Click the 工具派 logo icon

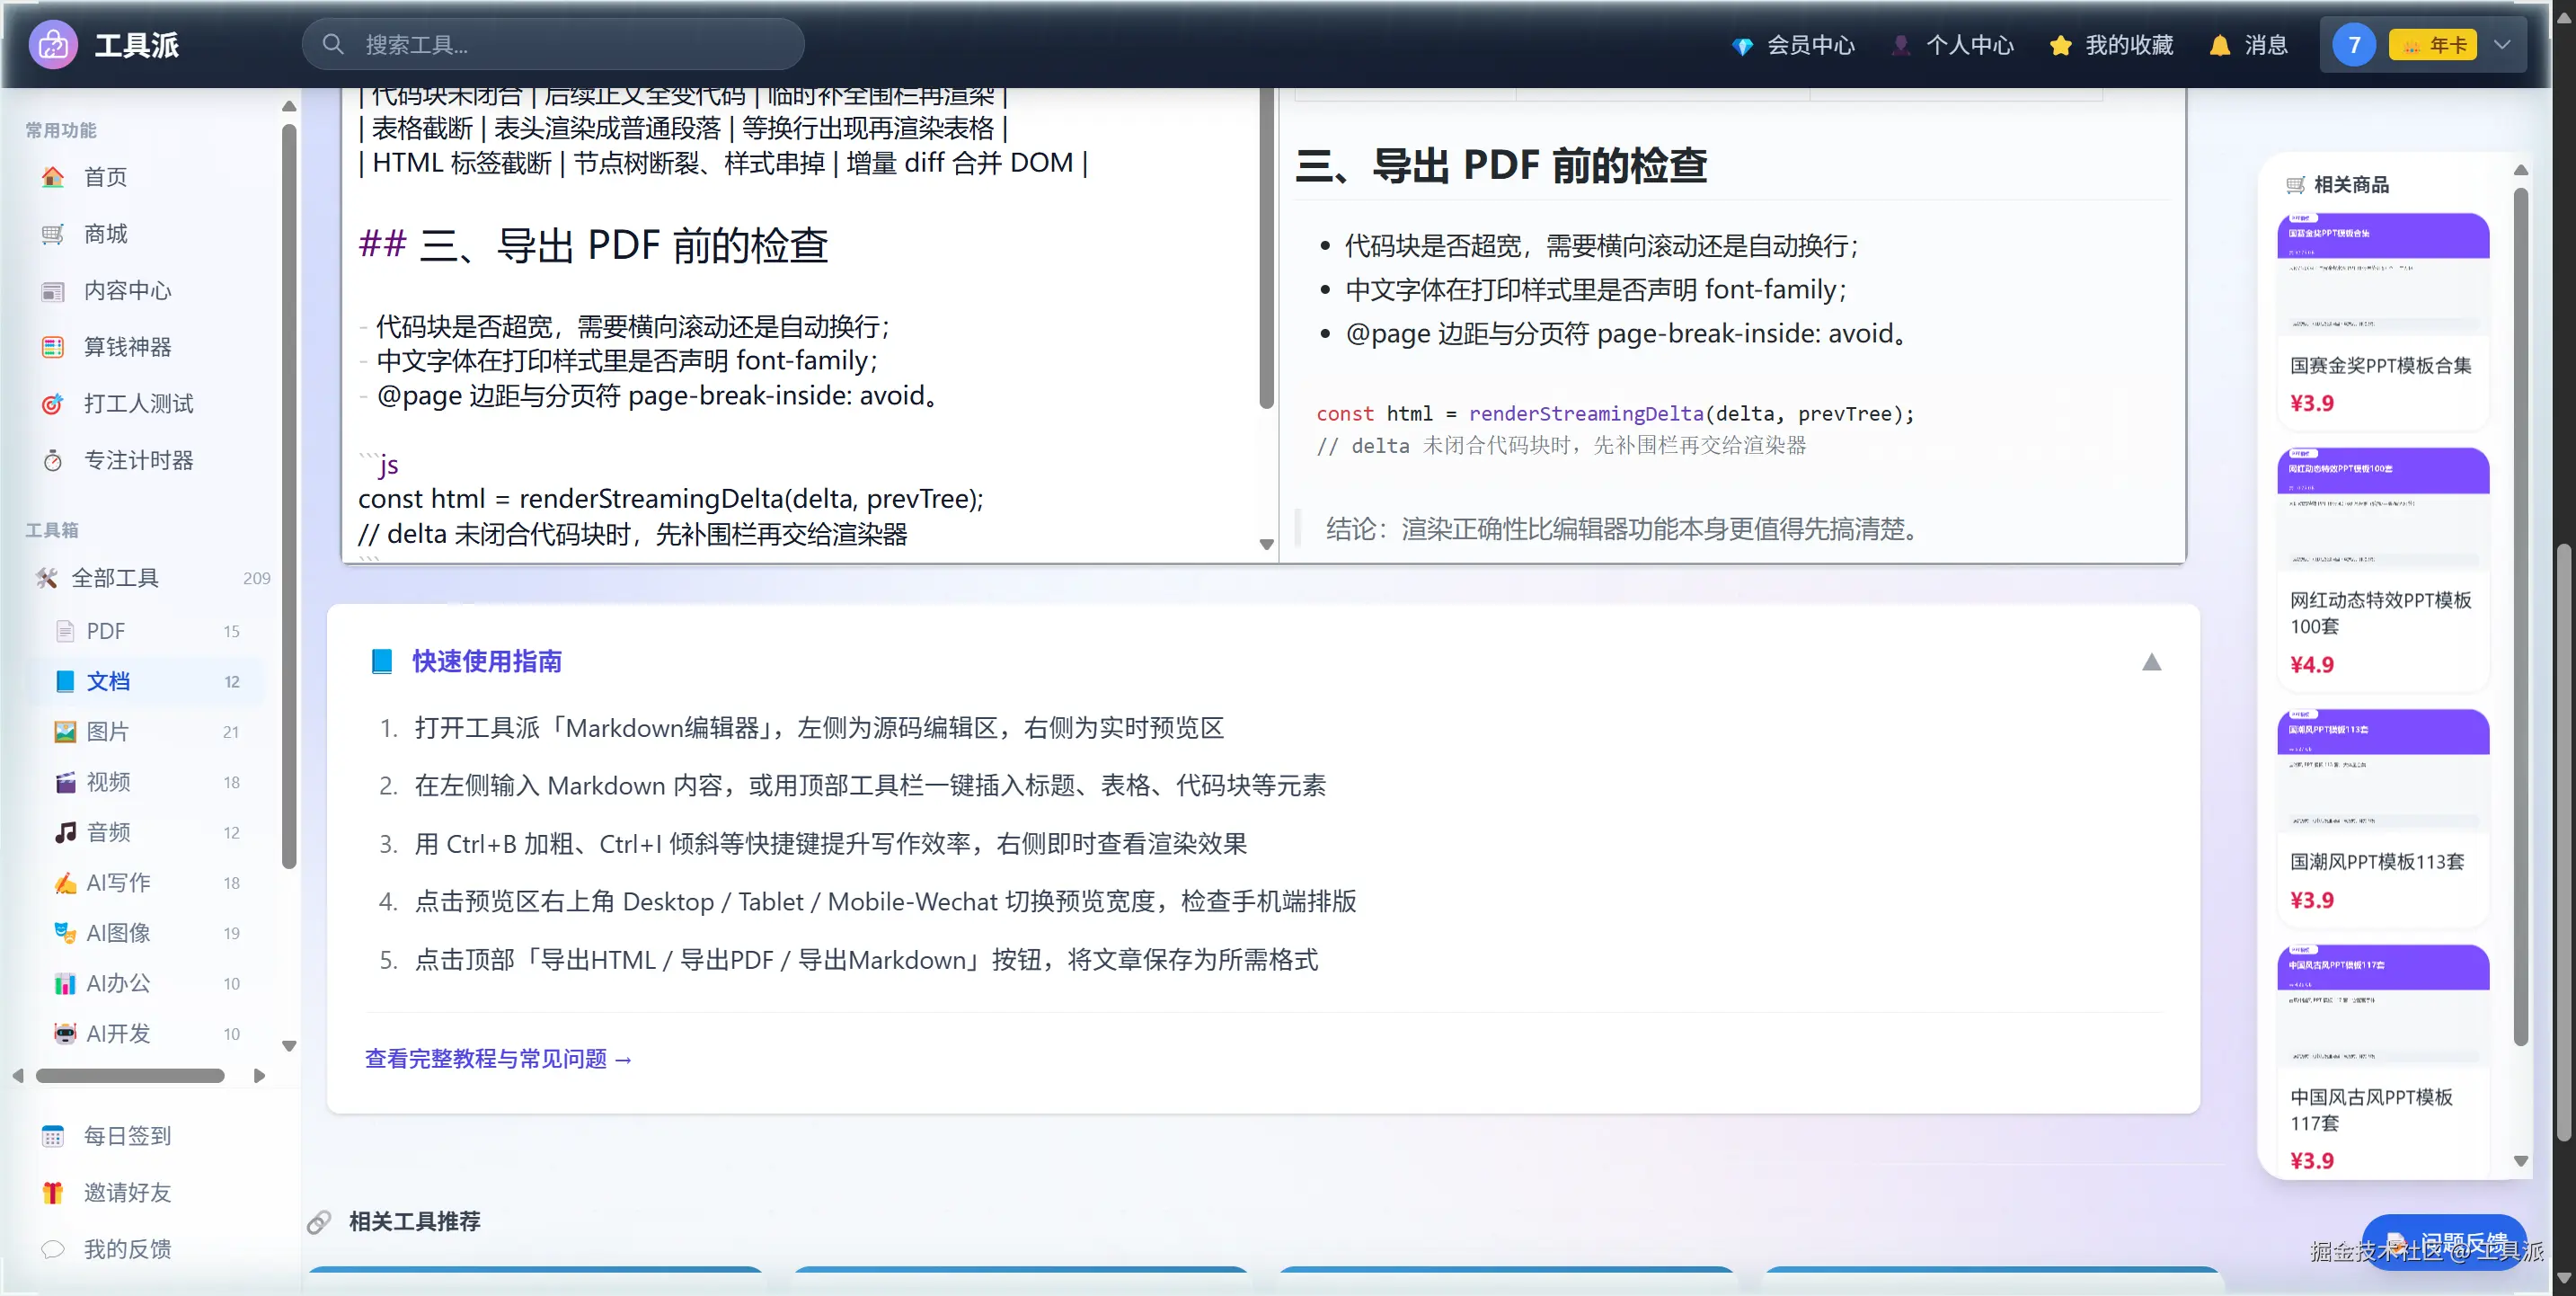(x=53, y=45)
